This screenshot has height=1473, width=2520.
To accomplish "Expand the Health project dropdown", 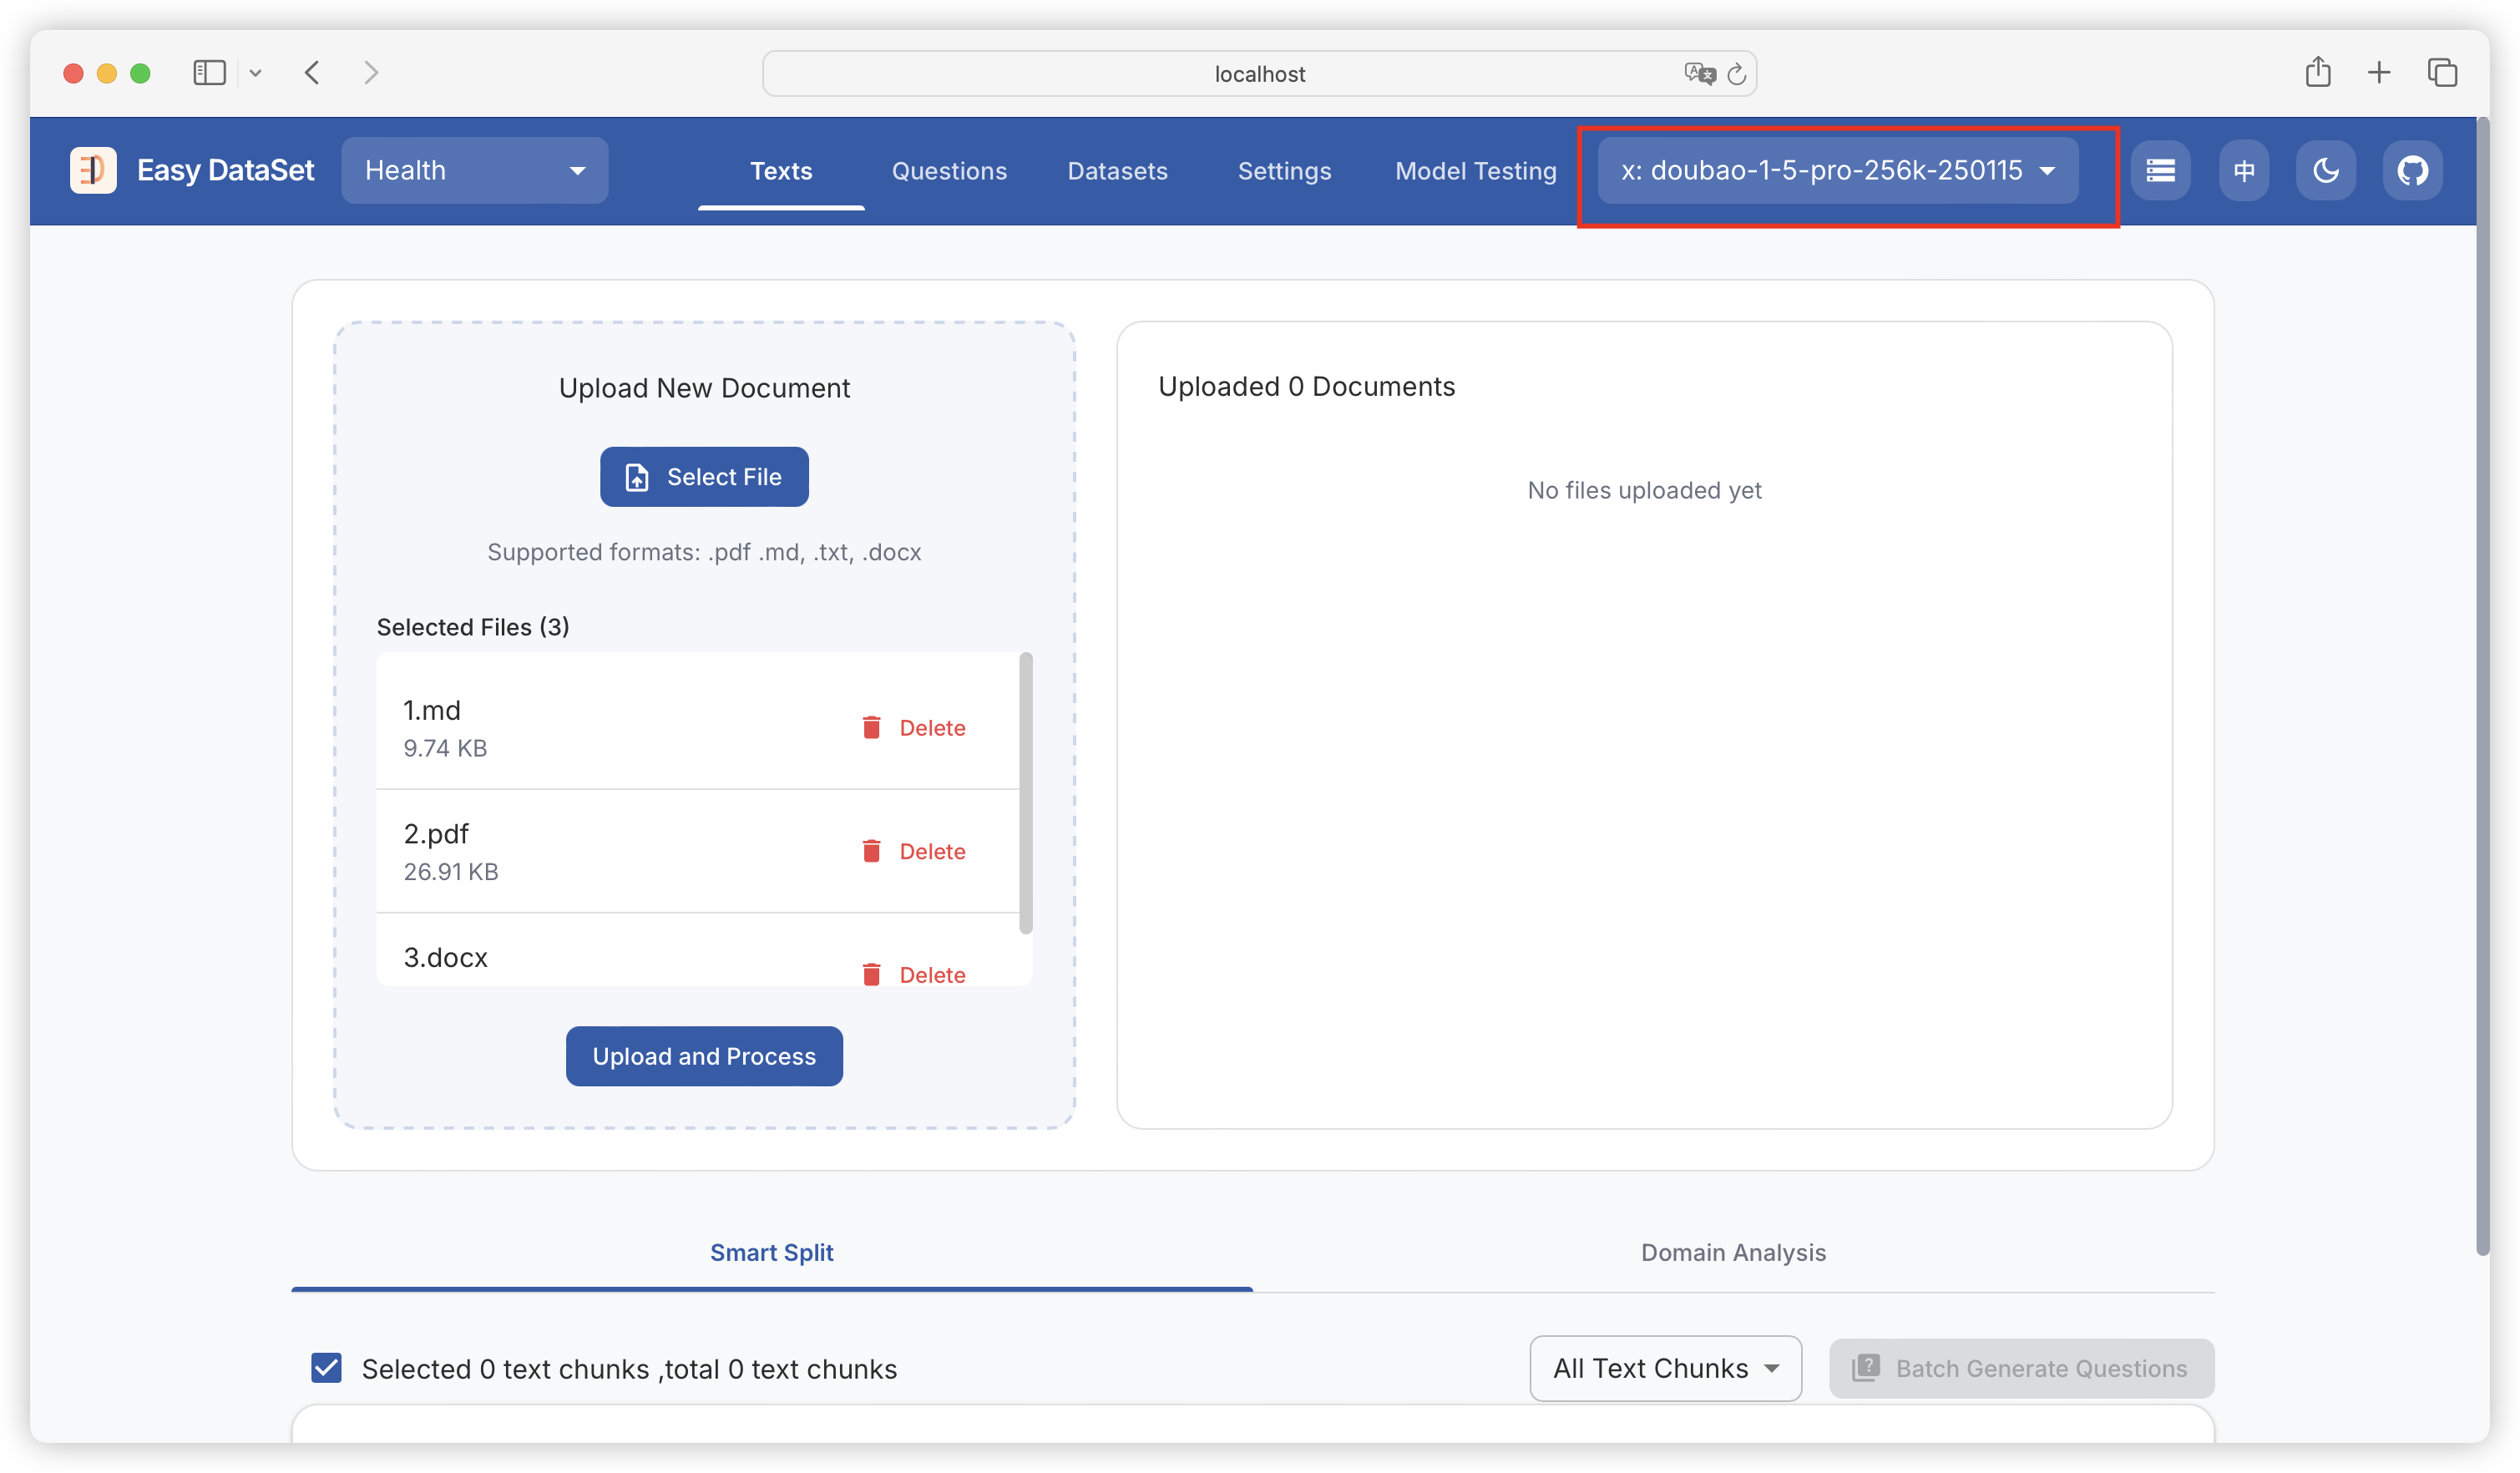I will (474, 170).
